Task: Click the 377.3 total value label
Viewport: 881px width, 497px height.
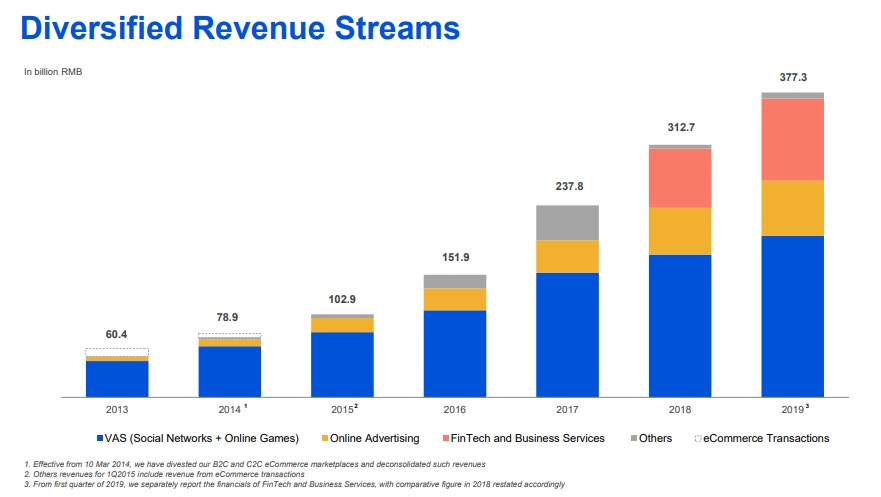Action: tap(792, 77)
